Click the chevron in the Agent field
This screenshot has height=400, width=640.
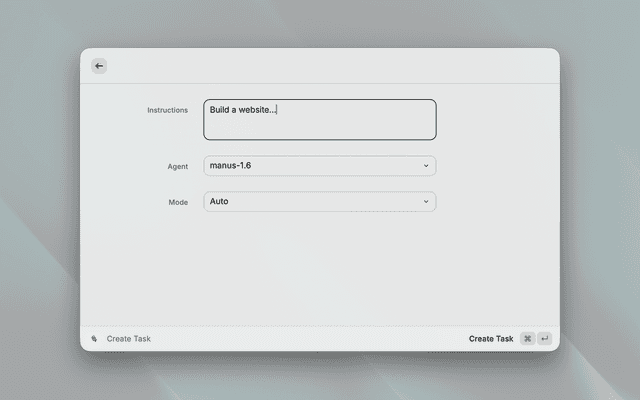click(x=425, y=166)
